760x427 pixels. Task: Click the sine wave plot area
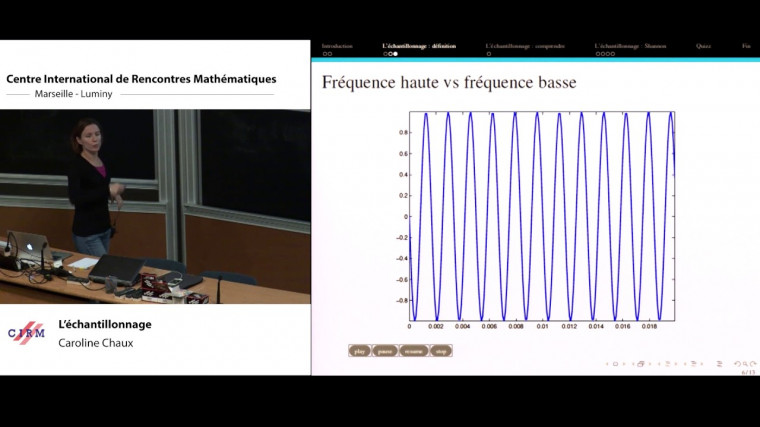coord(541,216)
